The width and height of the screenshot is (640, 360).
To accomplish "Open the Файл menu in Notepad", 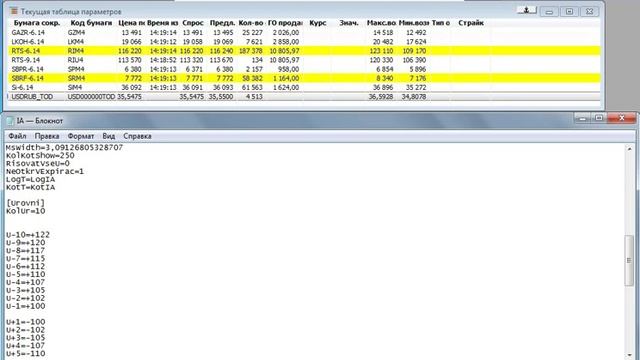I will click(x=17, y=136).
